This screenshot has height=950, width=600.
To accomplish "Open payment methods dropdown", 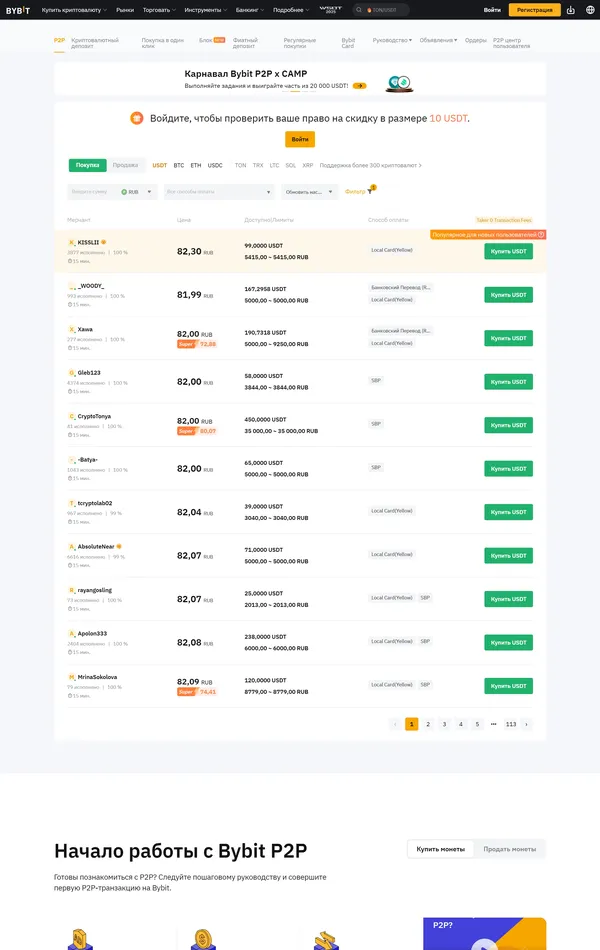I will pyautogui.click(x=219, y=192).
